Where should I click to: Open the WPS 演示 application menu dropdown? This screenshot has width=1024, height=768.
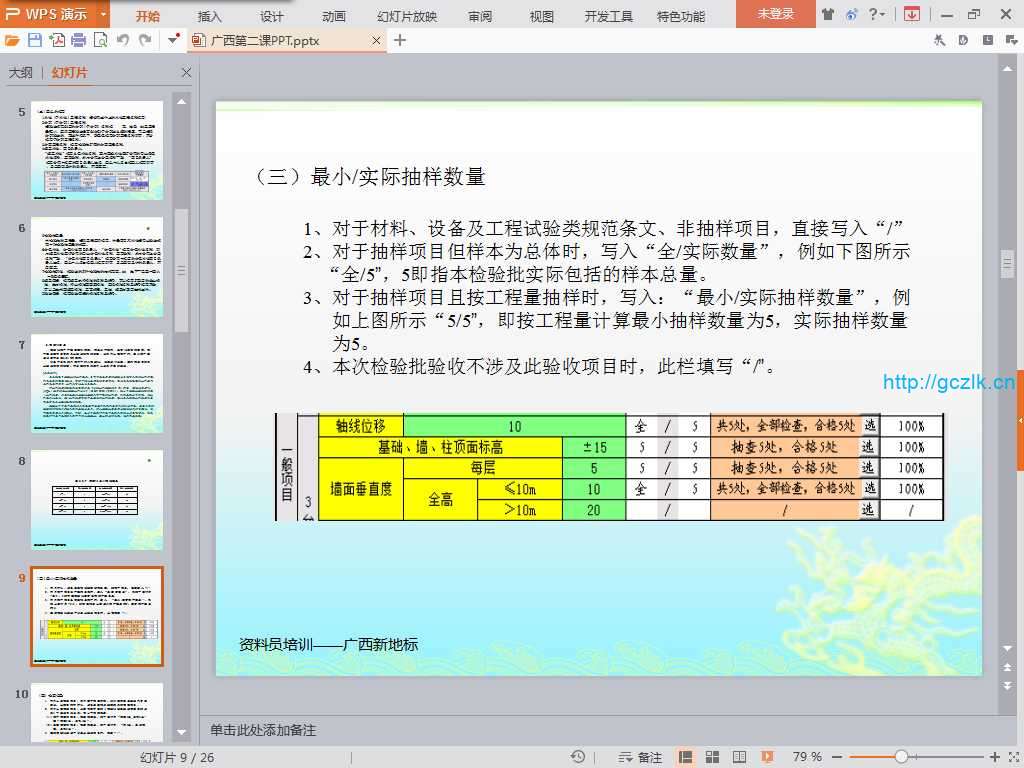click(x=104, y=14)
